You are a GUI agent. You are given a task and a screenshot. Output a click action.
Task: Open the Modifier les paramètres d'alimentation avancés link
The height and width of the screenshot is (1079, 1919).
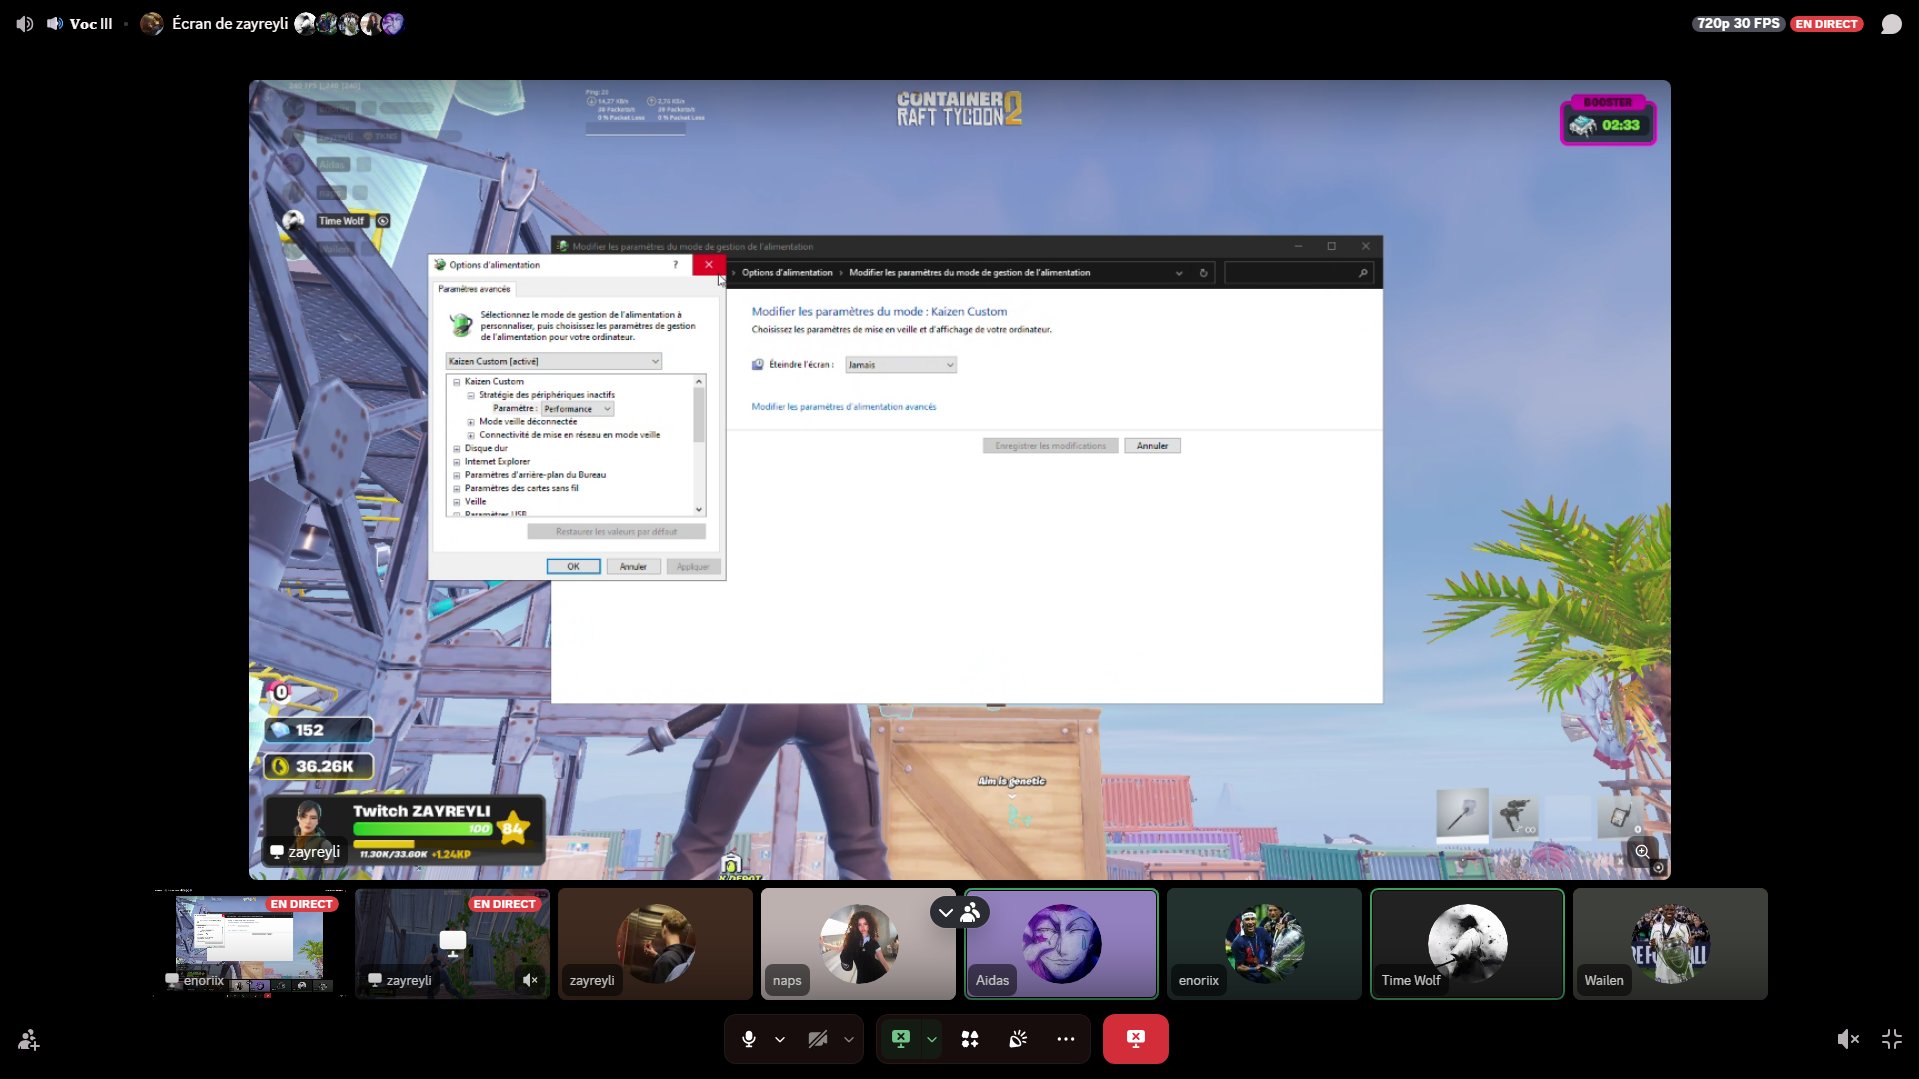[844, 407]
